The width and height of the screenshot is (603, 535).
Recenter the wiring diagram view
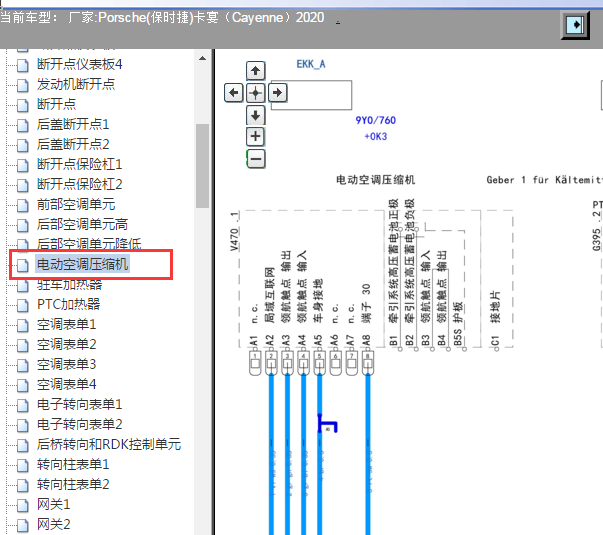point(255,93)
